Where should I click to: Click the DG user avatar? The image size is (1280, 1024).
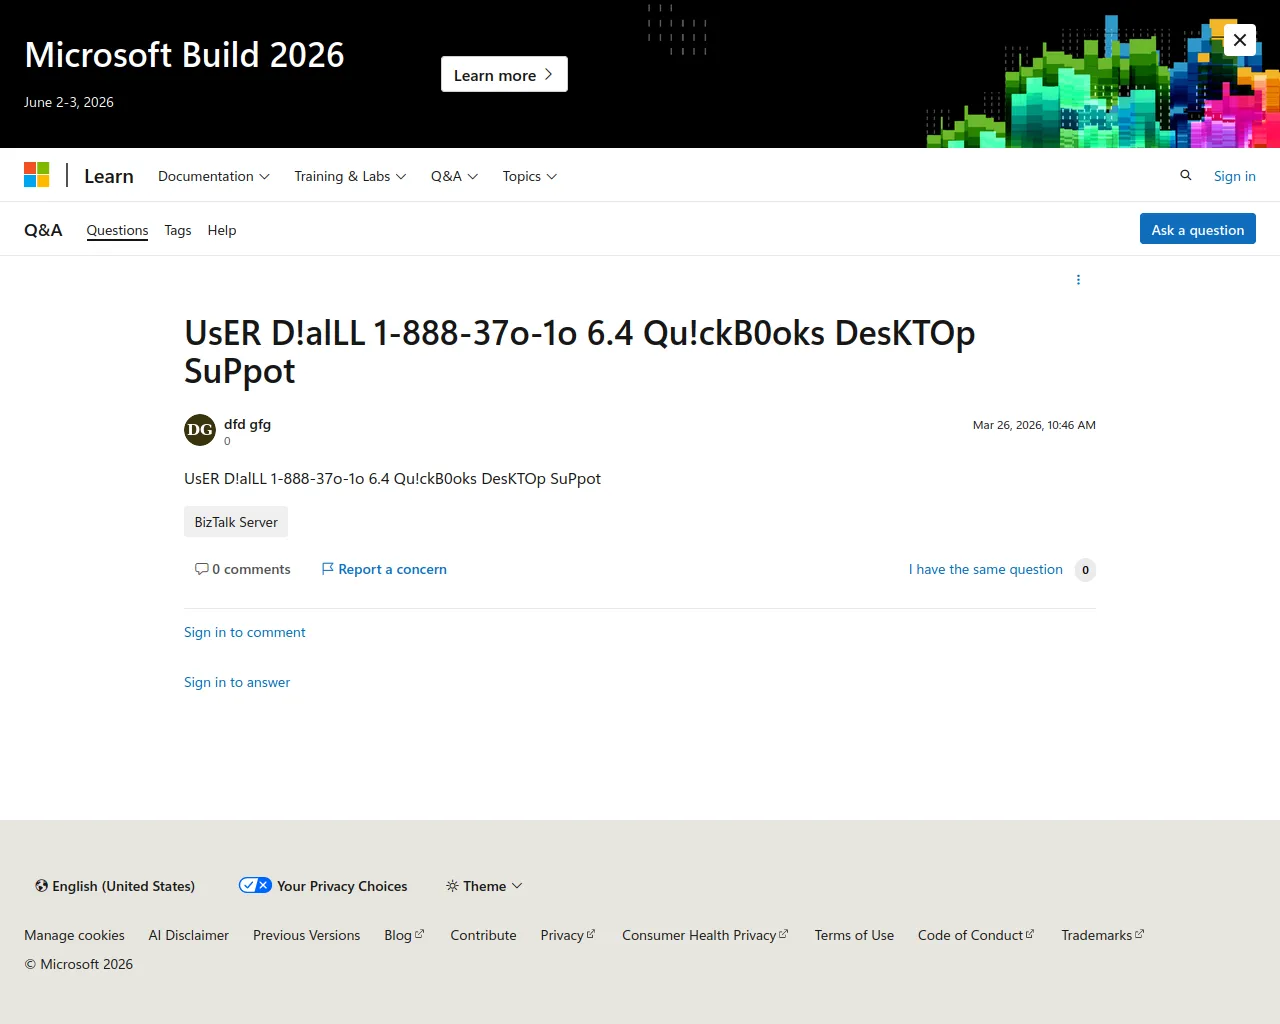click(200, 430)
